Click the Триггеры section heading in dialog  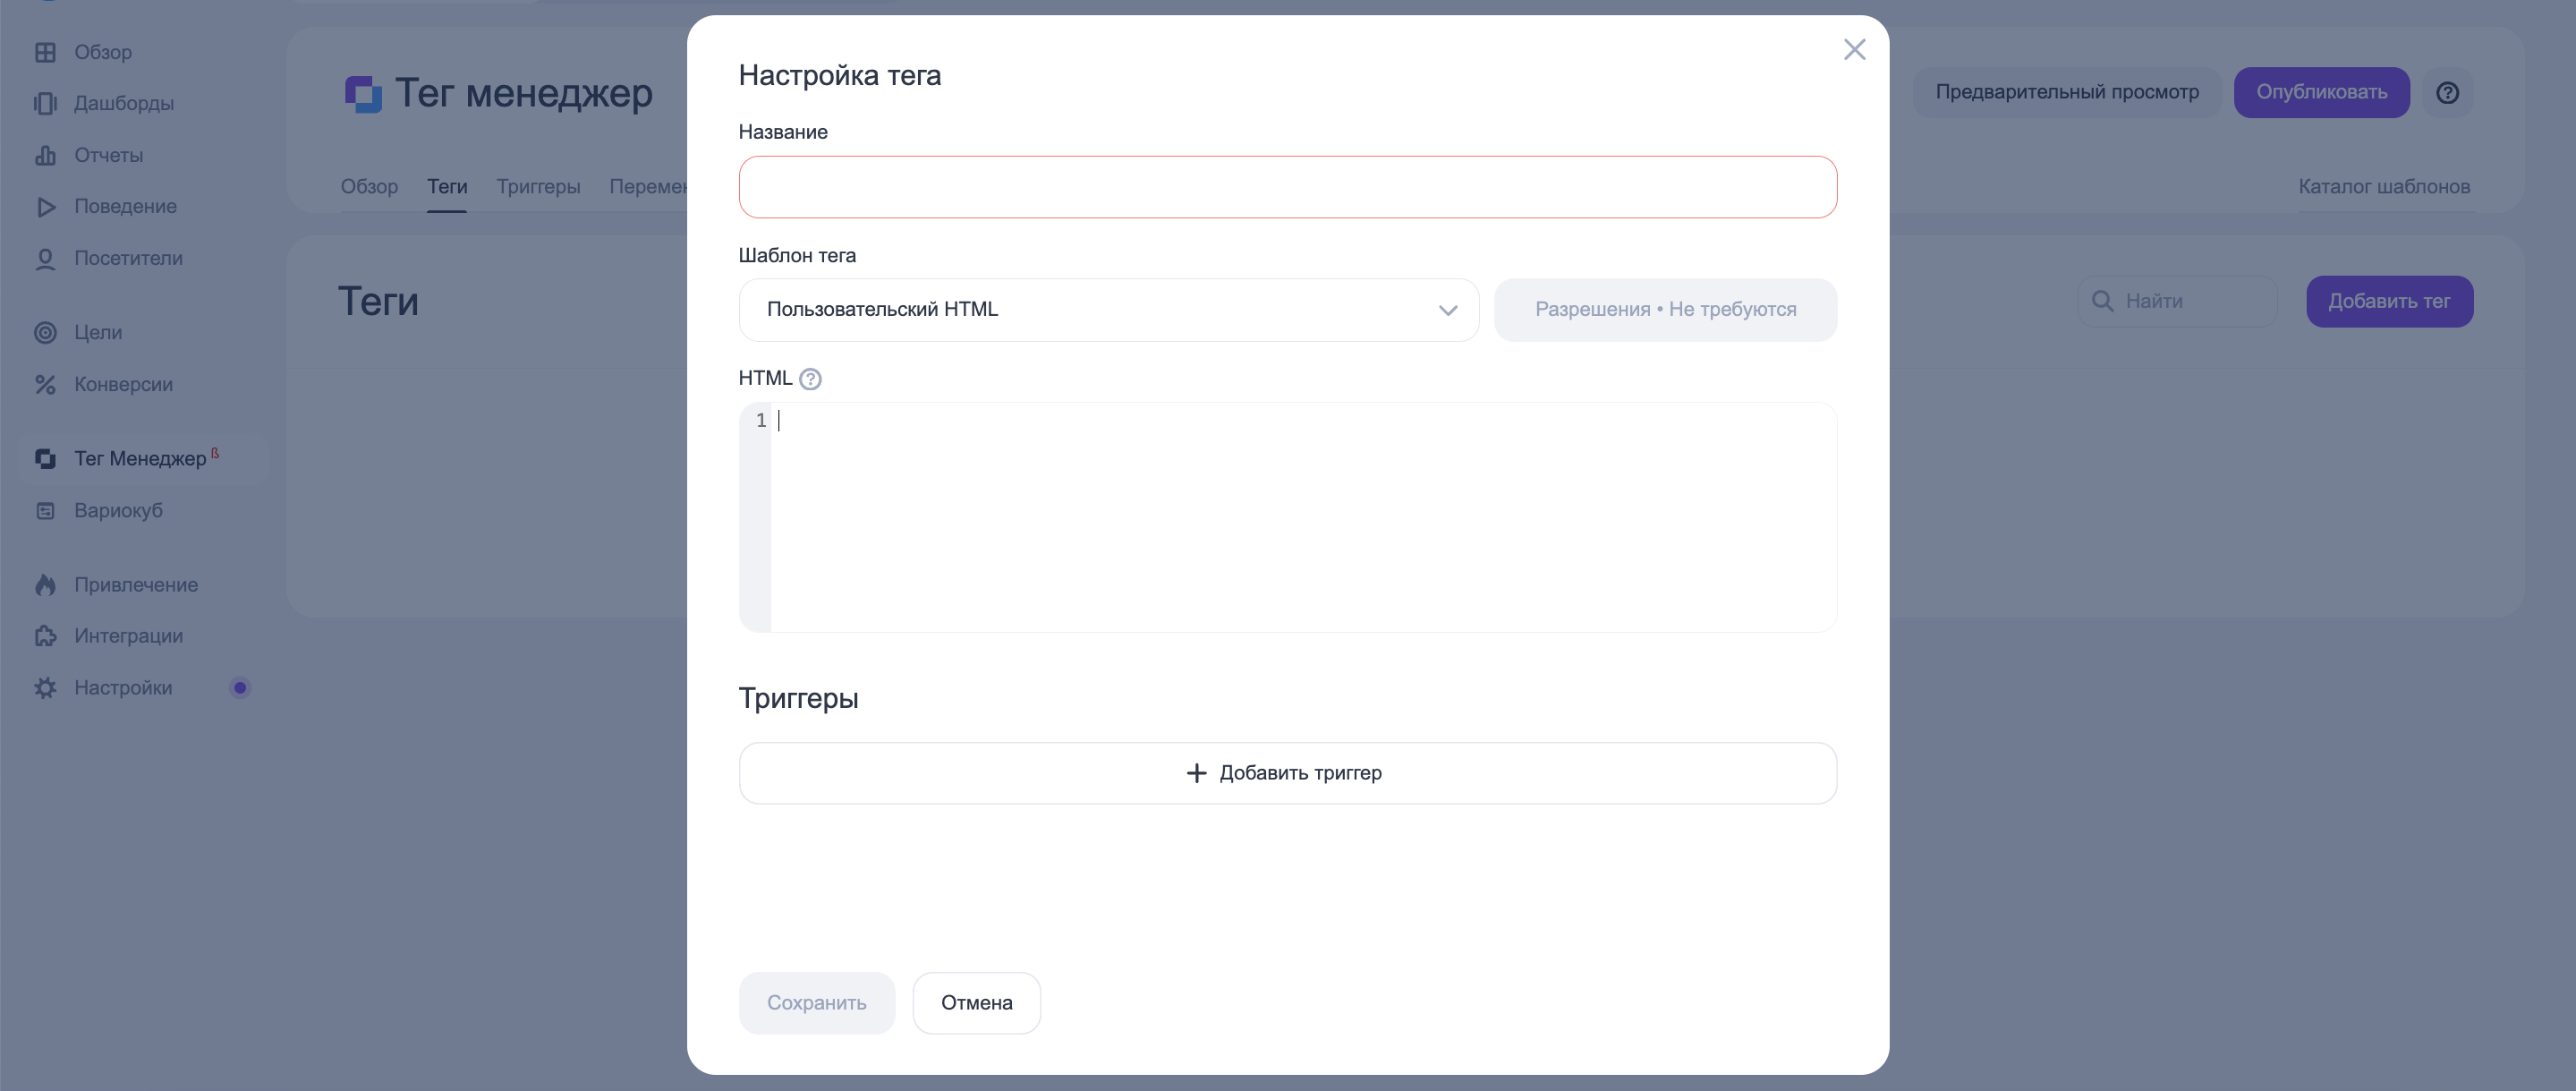(x=798, y=699)
